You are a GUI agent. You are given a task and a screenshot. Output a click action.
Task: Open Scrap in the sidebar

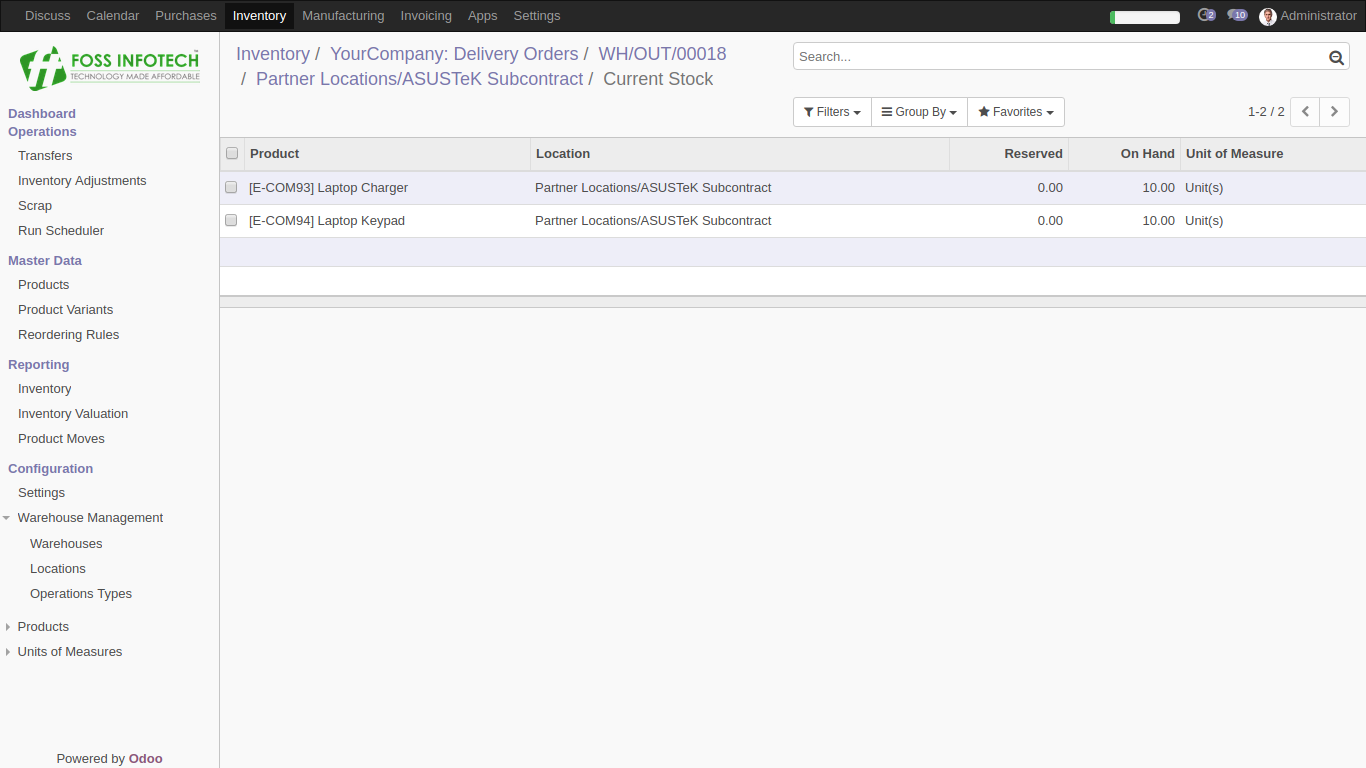click(35, 206)
